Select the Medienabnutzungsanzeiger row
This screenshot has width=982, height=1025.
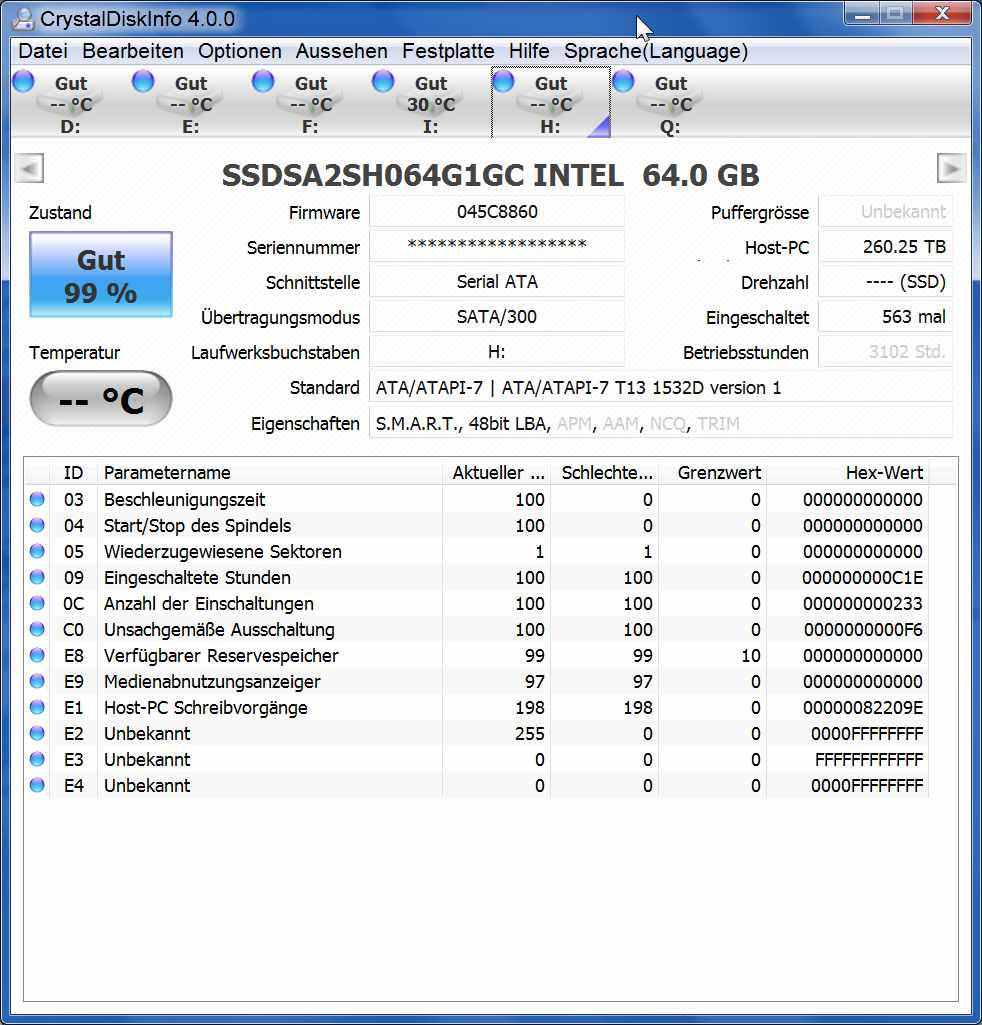pyautogui.click(x=477, y=682)
